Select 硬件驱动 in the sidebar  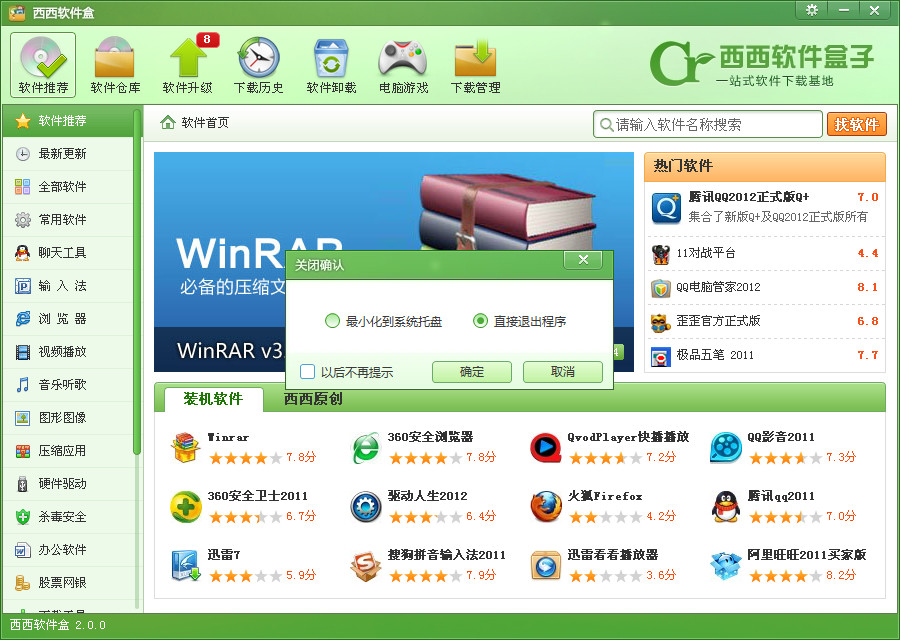click(68, 484)
